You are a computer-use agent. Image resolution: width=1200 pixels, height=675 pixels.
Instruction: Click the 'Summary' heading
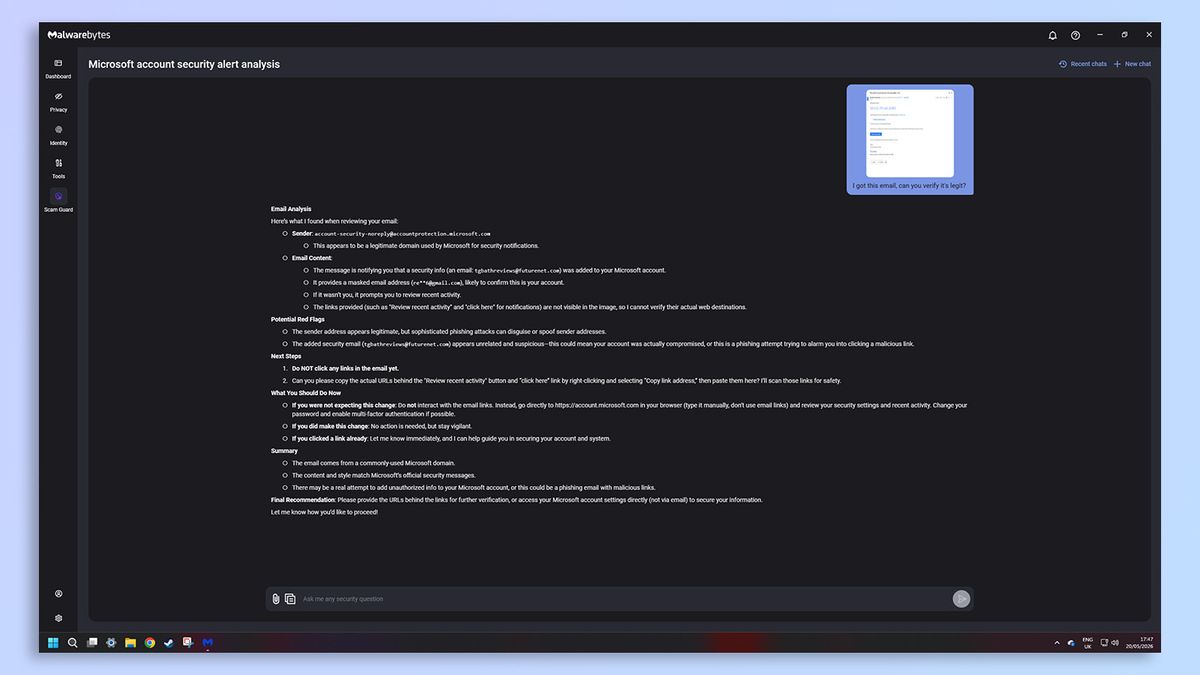[284, 451]
